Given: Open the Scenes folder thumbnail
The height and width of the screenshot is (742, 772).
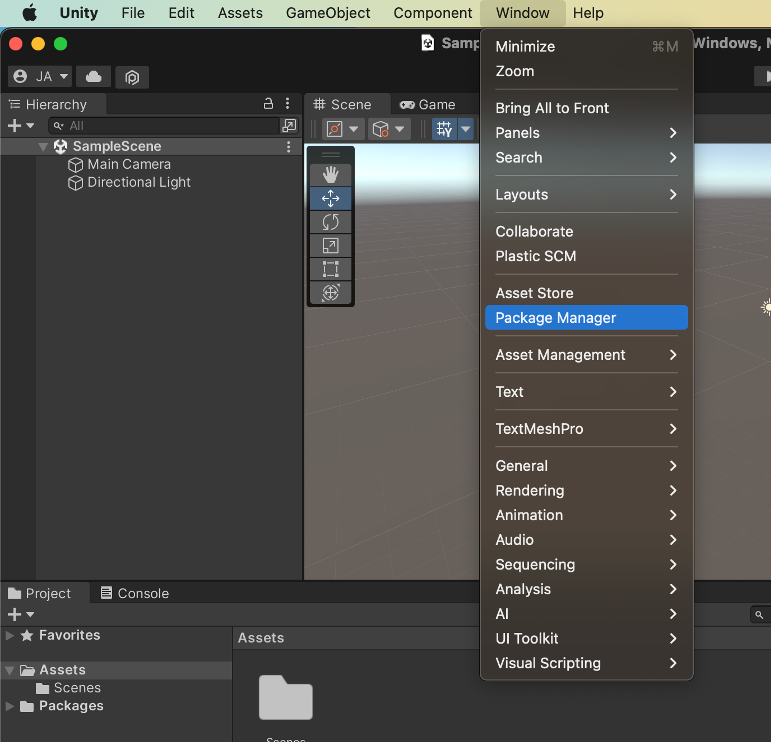Looking at the screenshot, I should pos(286,698).
